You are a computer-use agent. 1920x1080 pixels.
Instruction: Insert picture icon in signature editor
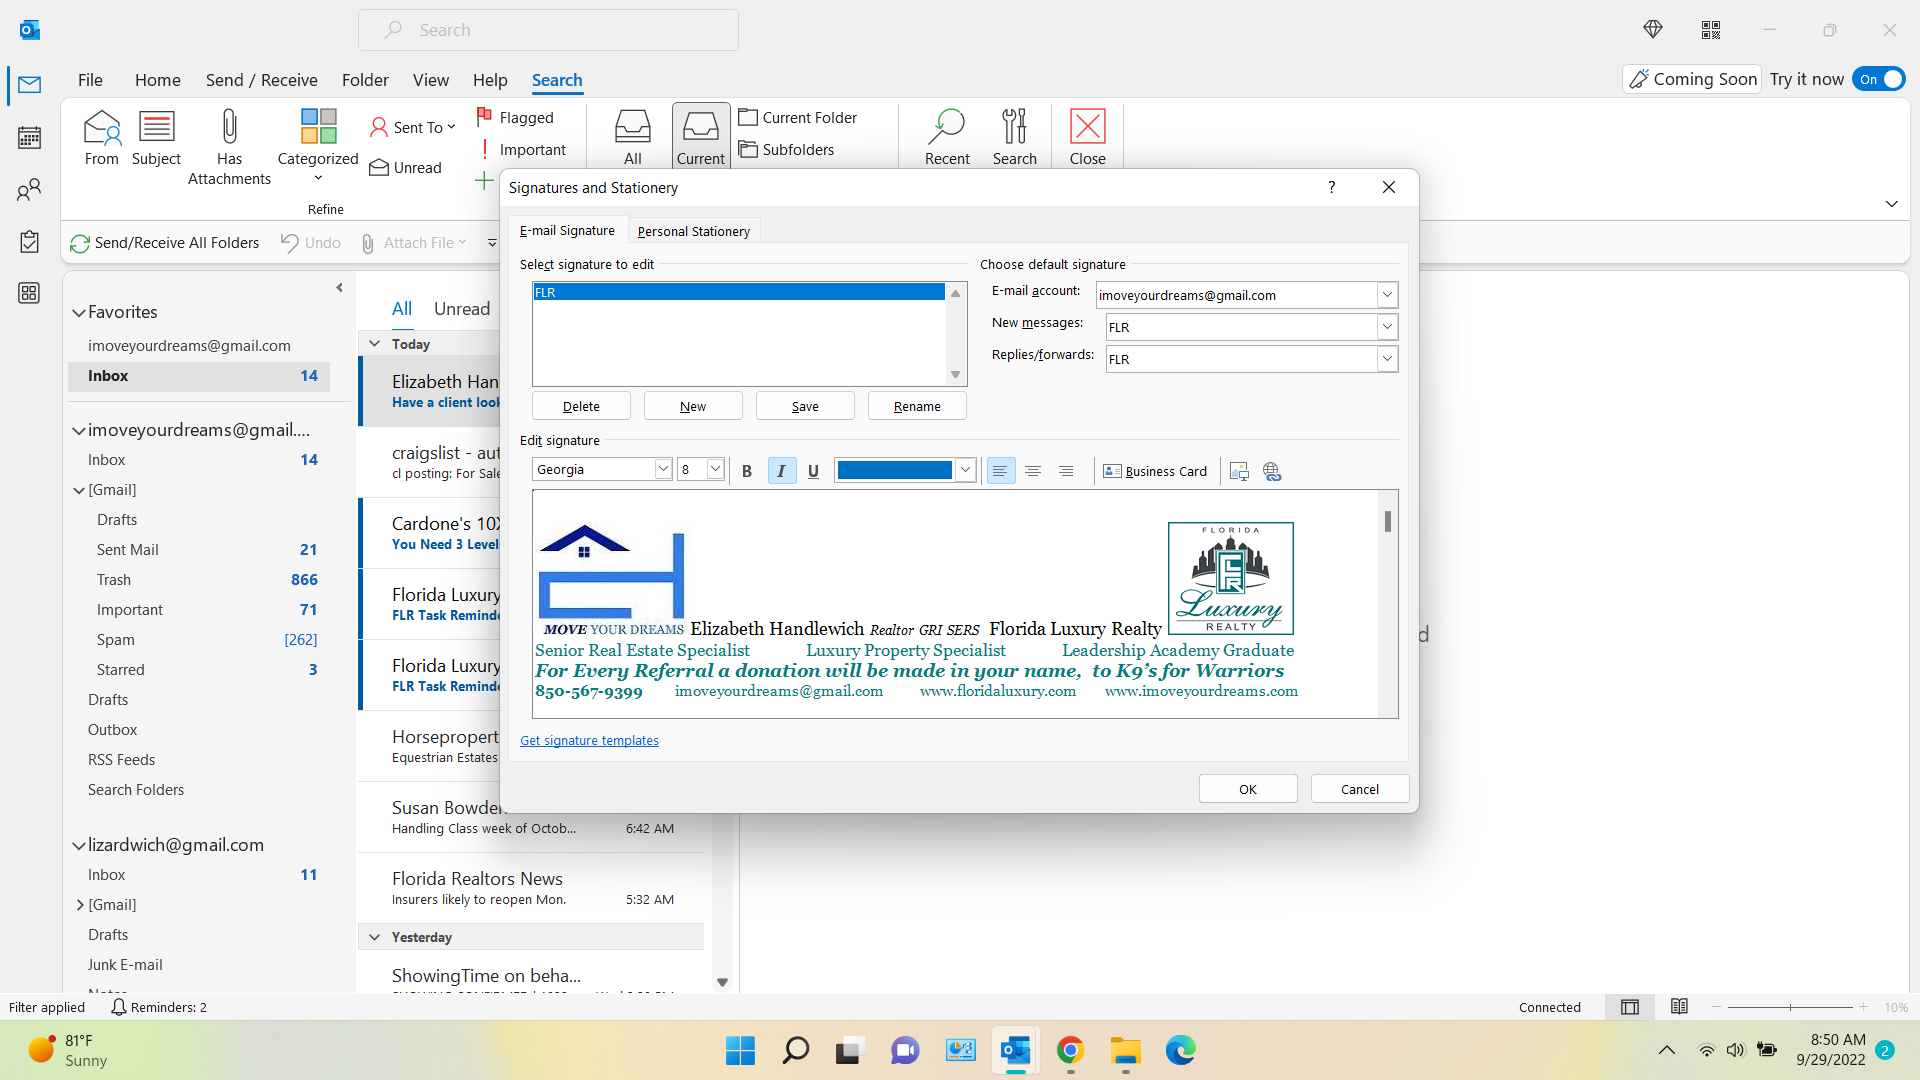coord(1239,471)
